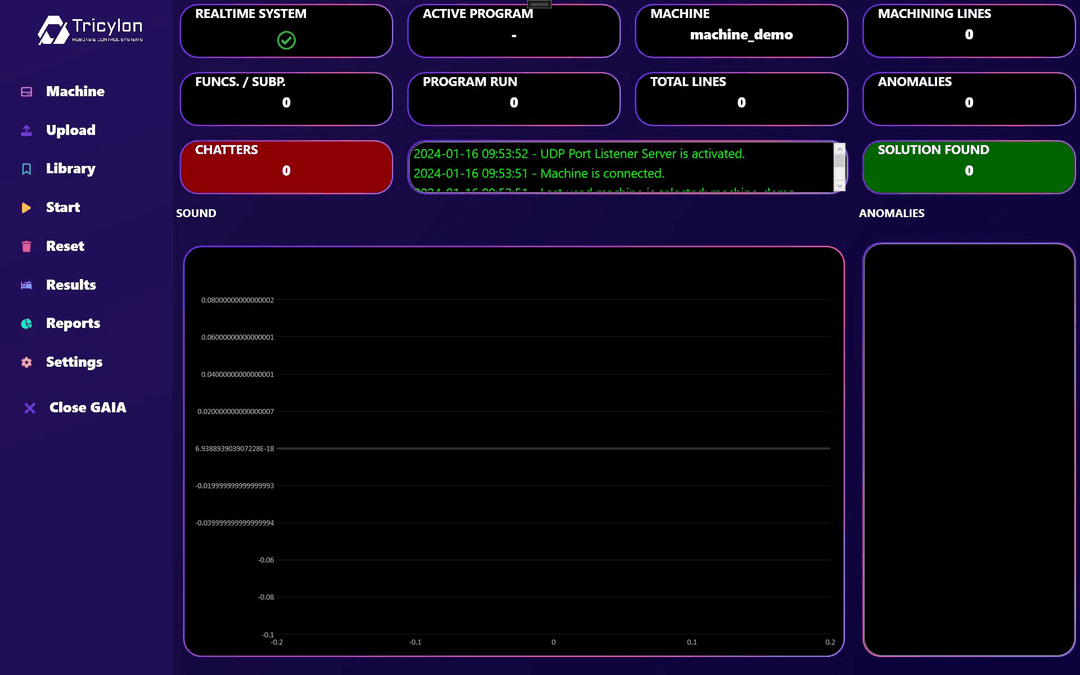Click the Settings gear icon

27,362
